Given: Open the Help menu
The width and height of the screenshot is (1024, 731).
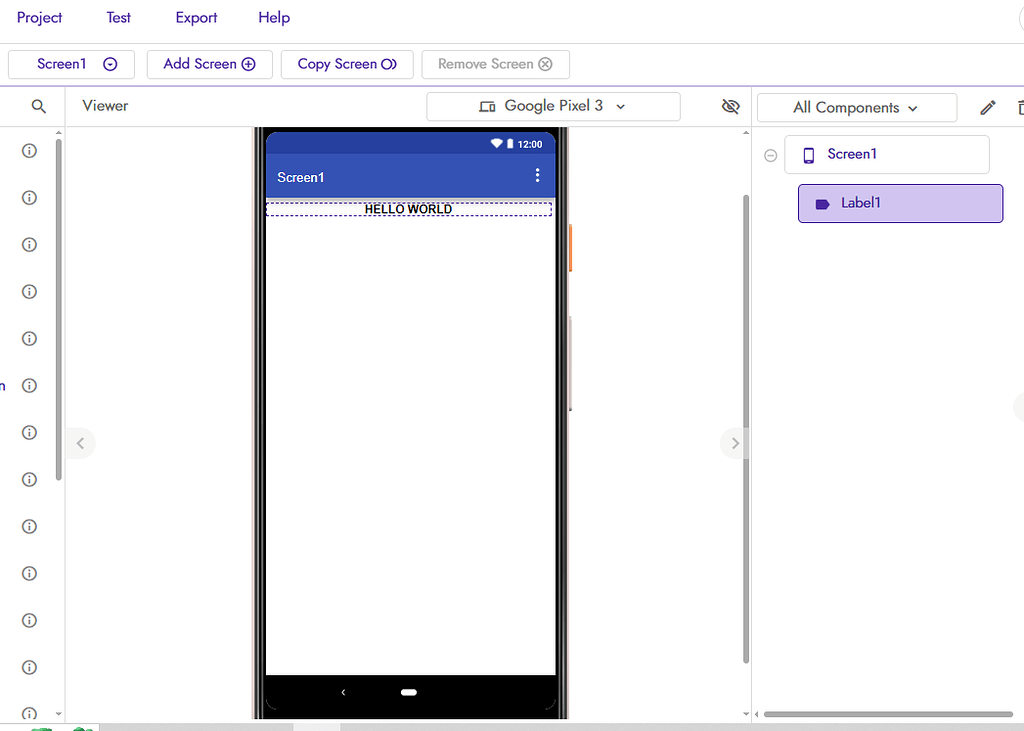Looking at the screenshot, I should click(x=273, y=17).
